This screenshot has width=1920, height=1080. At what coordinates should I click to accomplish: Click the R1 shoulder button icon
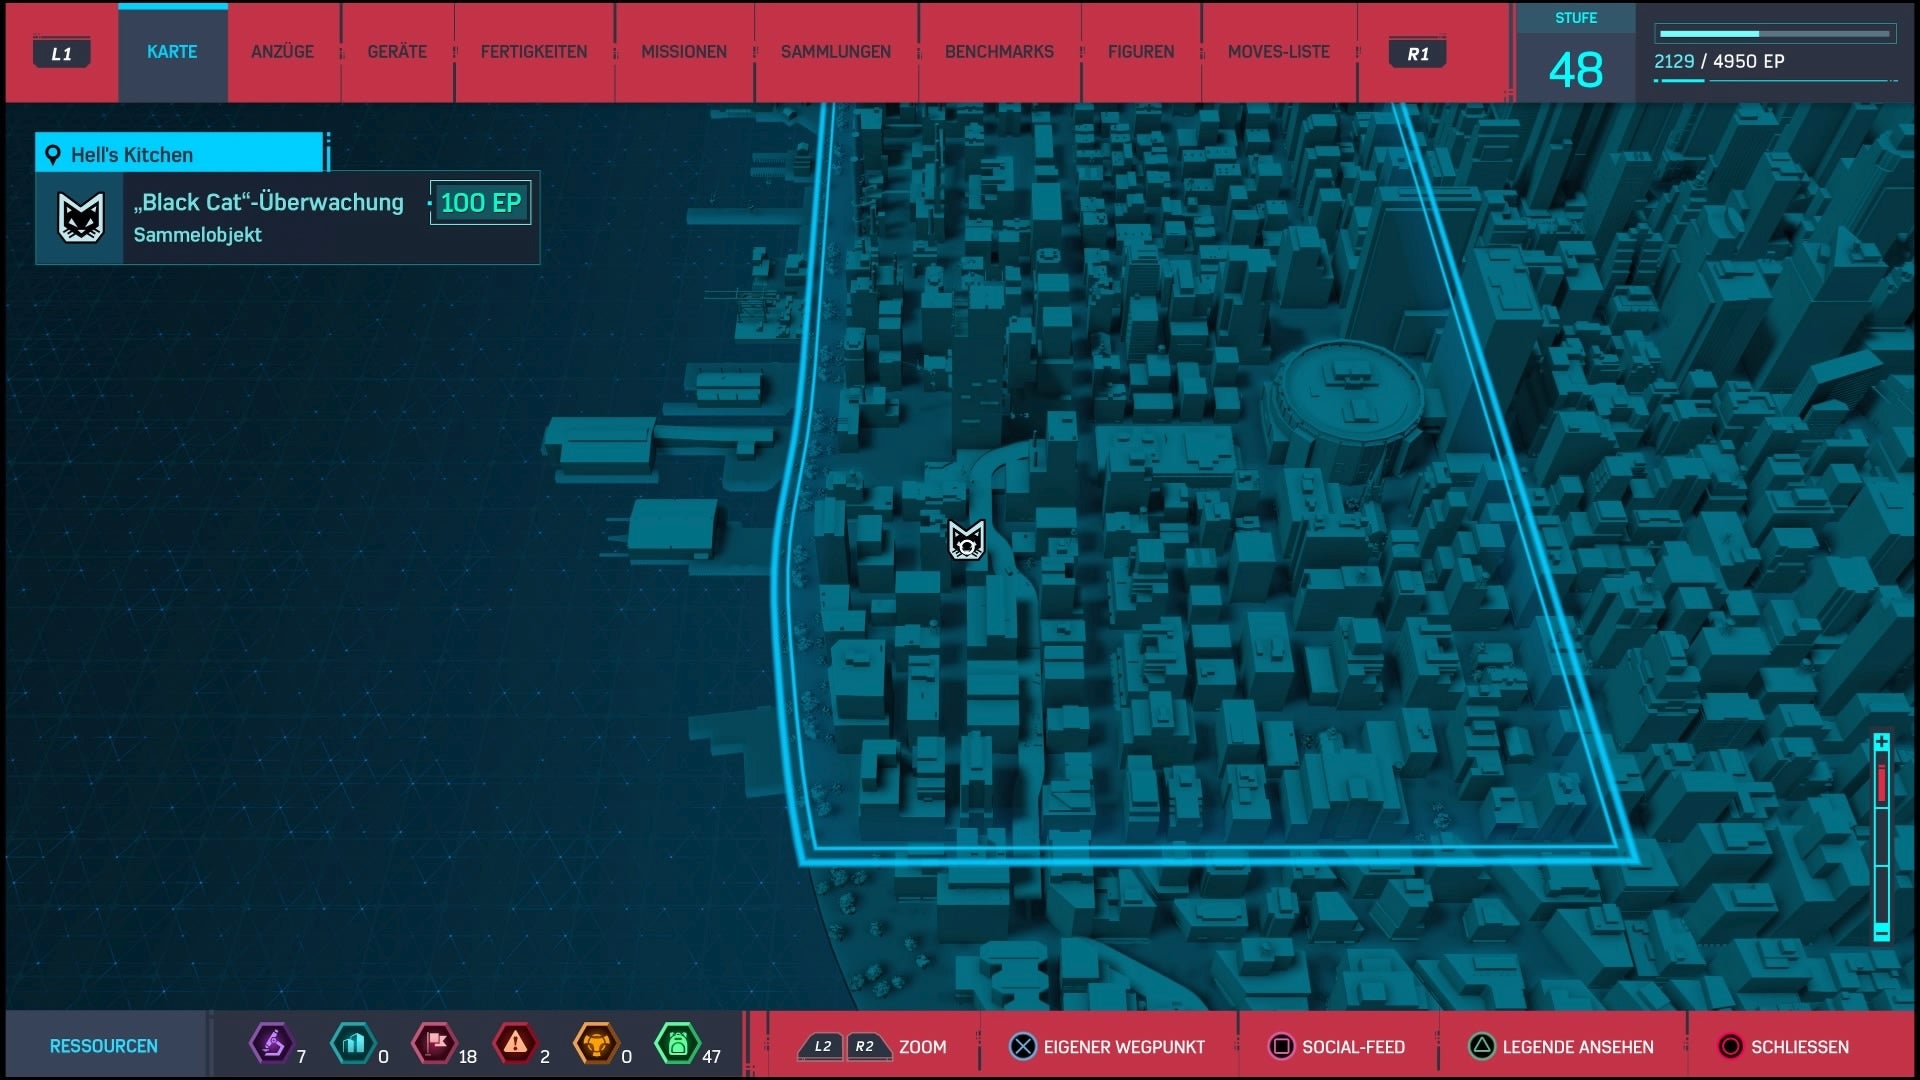pos(1418,53)
